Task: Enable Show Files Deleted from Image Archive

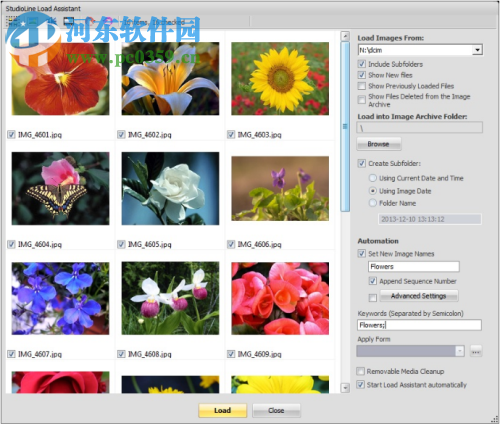Action: [x=362, y=100]
